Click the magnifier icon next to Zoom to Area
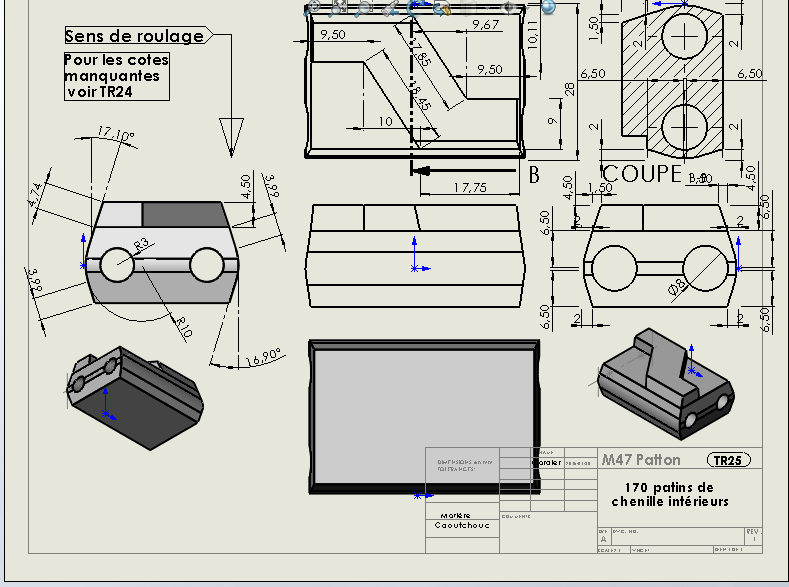 pos(363,7)
